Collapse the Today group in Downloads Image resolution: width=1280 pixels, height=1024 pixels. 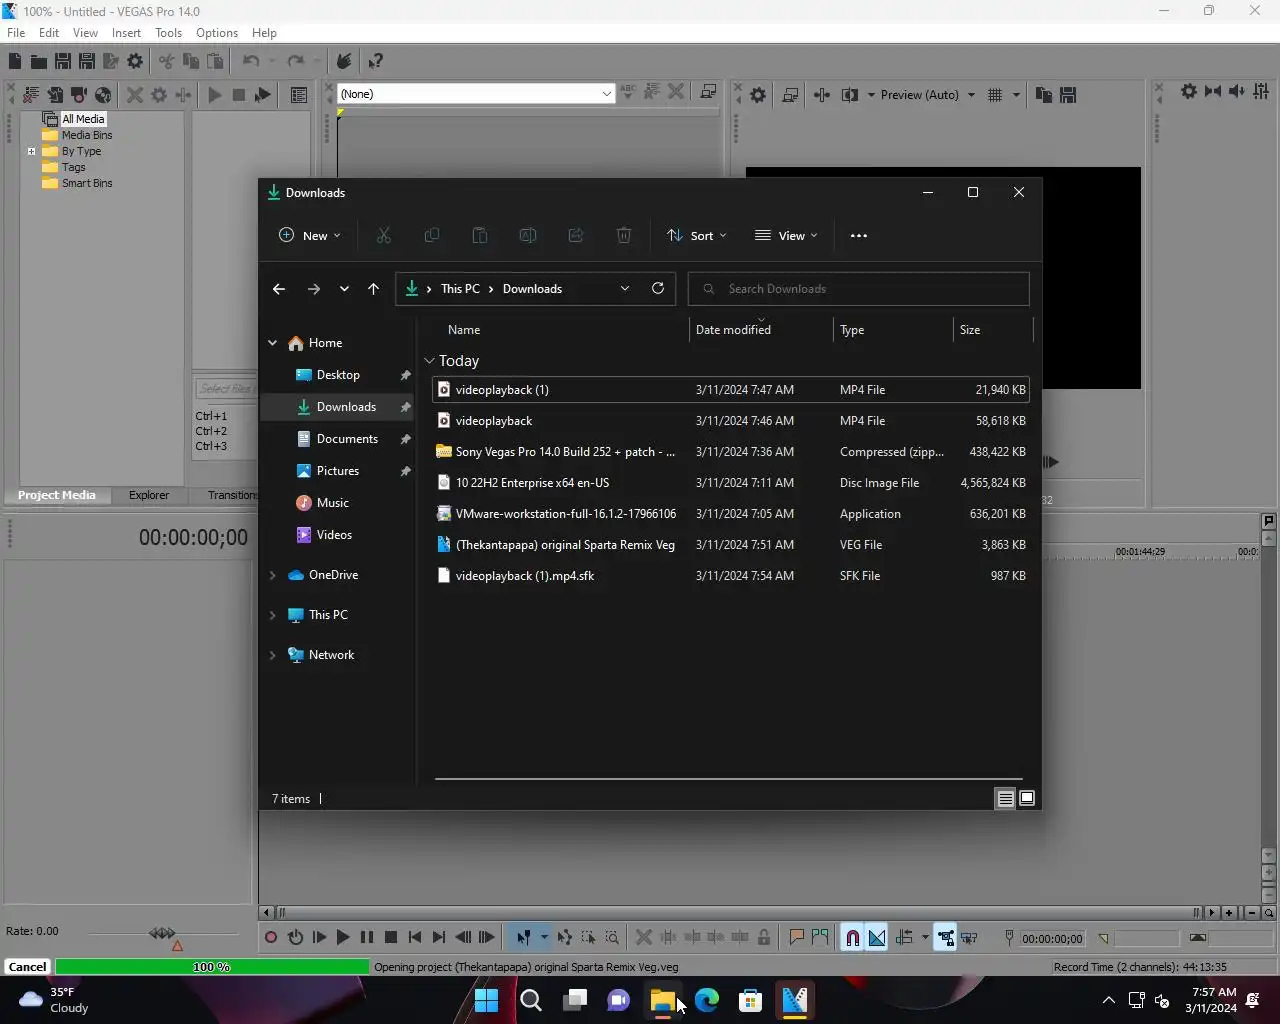429,361
